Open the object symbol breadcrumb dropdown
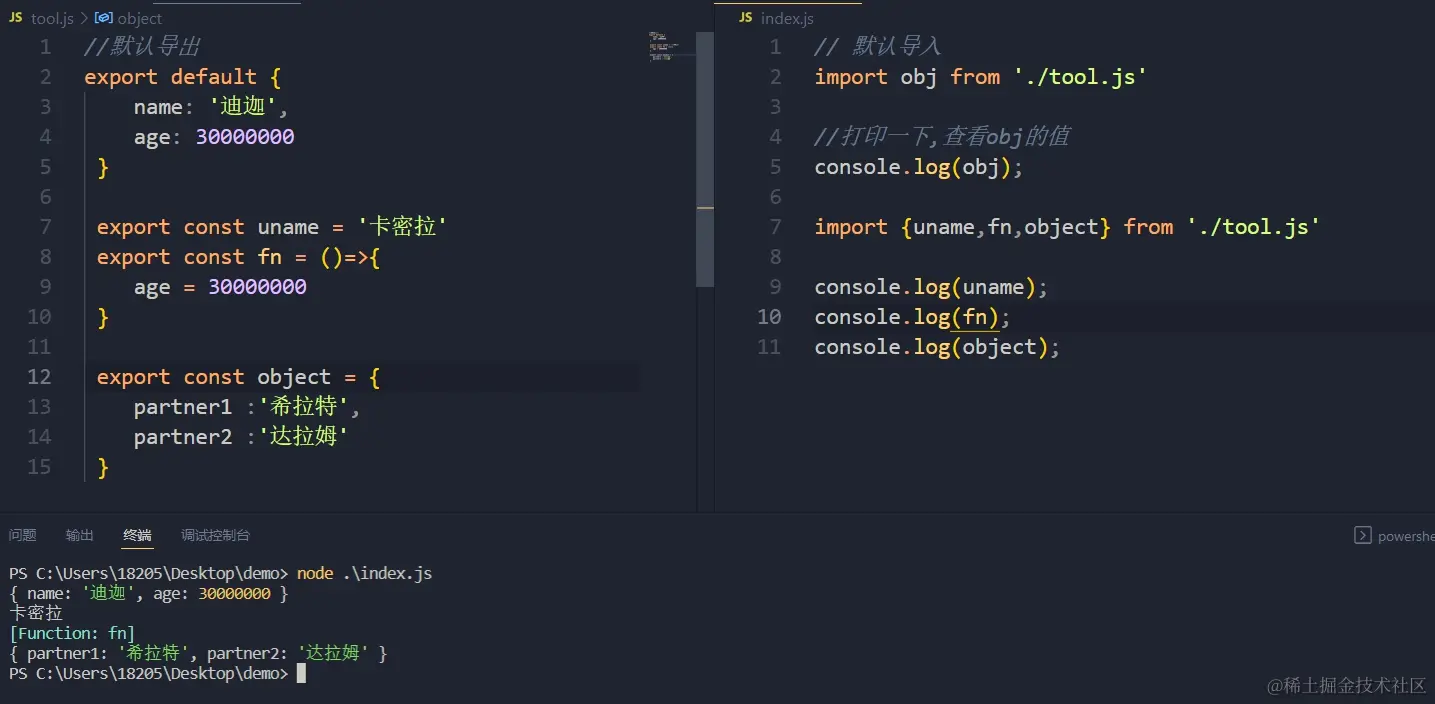1435x704 pixels. (139, 18)
